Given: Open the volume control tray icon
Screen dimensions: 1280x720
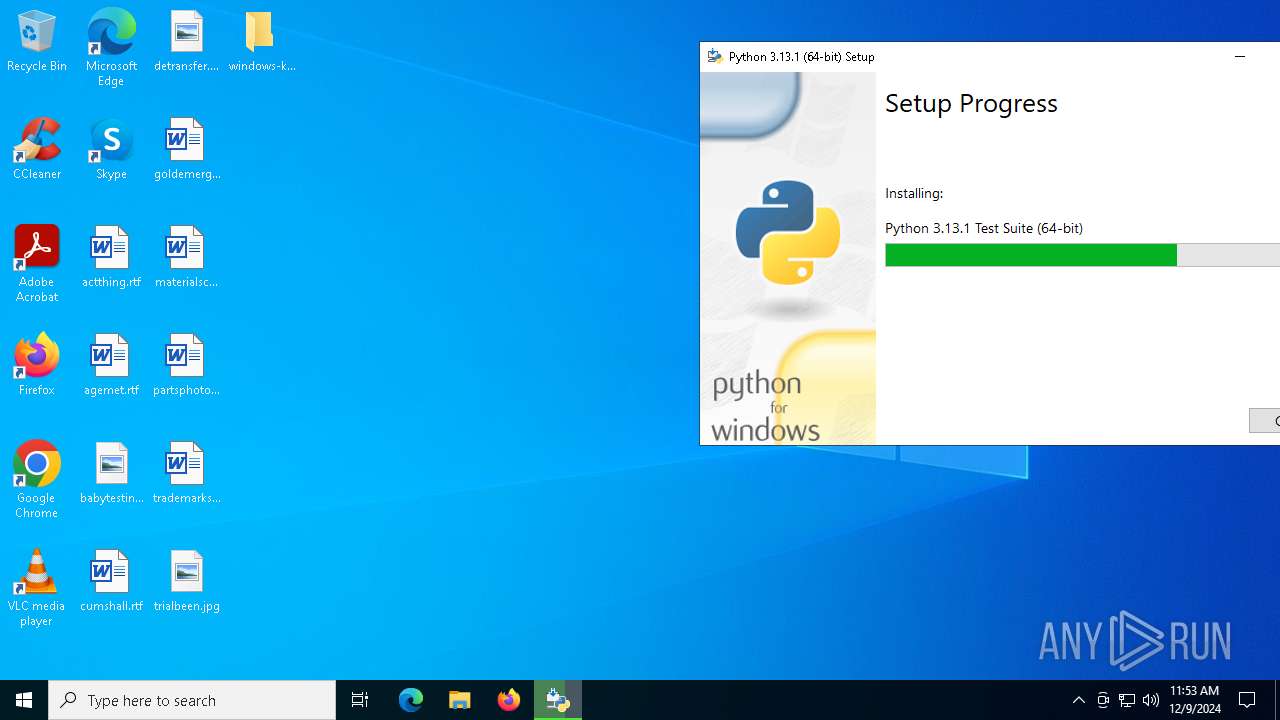Looking at the screenshot, I should 1151,700.
